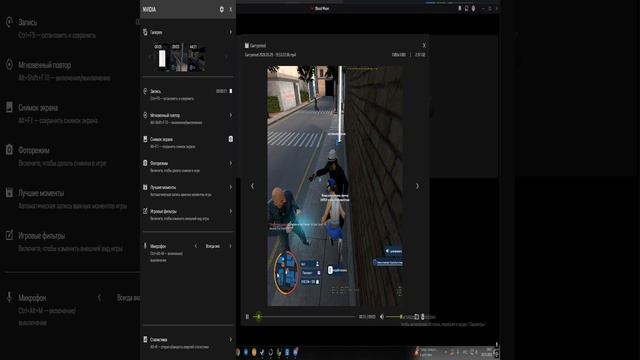Click the gallery viewer title icon
Image resolution: width=640 pixels, height=360 pixels.
point(247,45)
